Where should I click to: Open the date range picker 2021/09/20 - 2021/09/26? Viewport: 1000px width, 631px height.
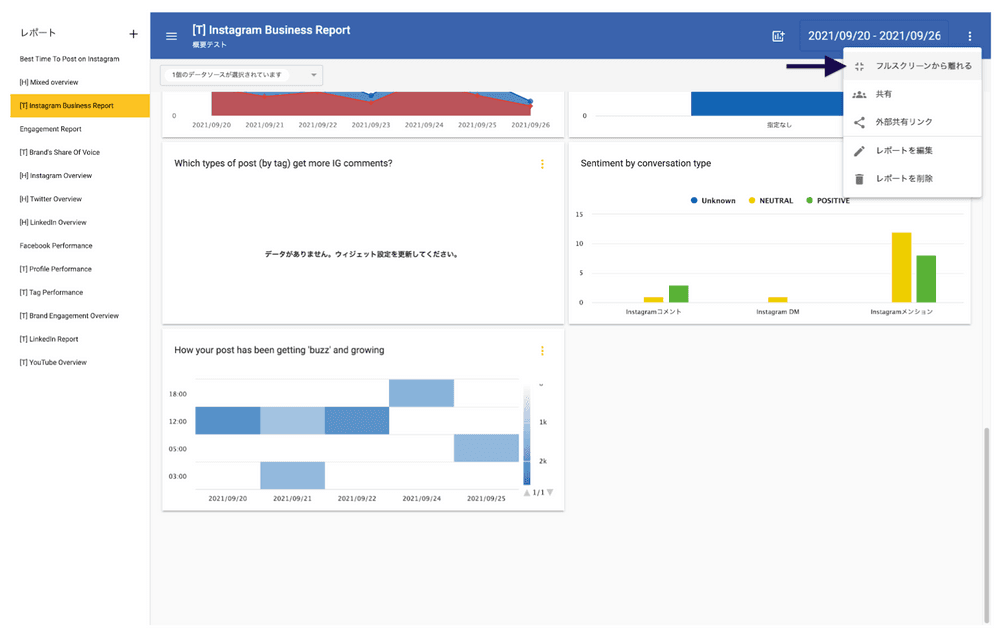tap(874, 36)
